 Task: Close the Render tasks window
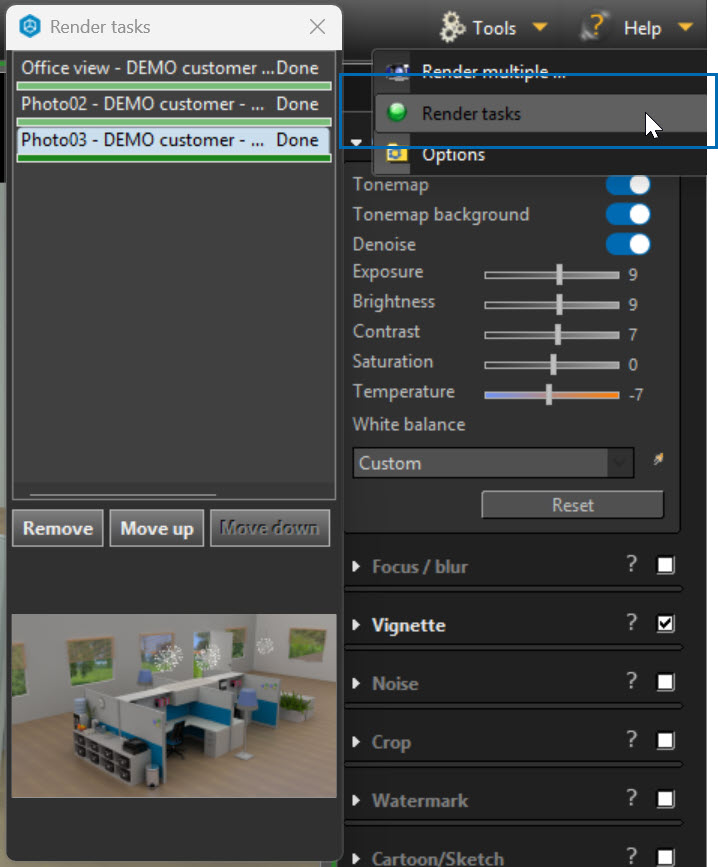[317, 27]
